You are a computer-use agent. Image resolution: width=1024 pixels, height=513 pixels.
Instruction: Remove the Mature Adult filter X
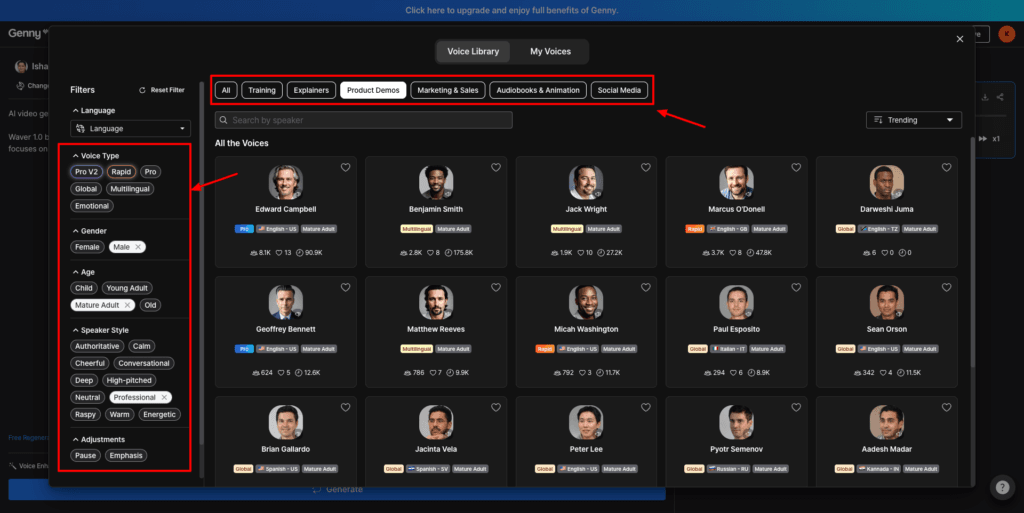pyautogui.click(x=127, y=305)
